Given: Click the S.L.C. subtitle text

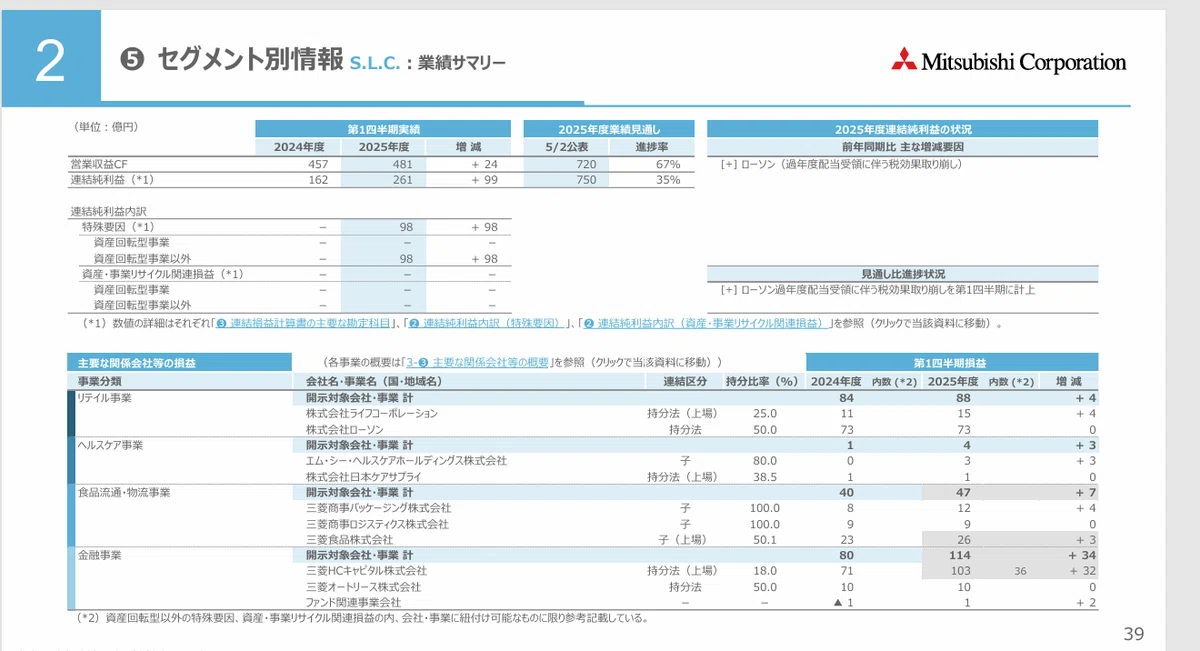Looking at the screenshot, I should pyautogui.click(x=375, y=64).
